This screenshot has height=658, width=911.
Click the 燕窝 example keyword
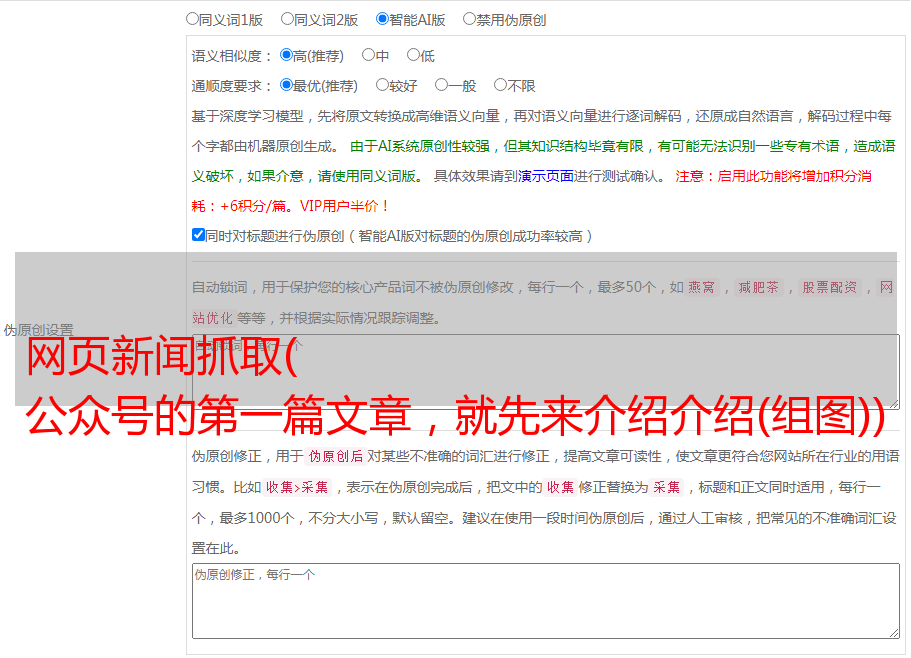click(x=701, y=287)
